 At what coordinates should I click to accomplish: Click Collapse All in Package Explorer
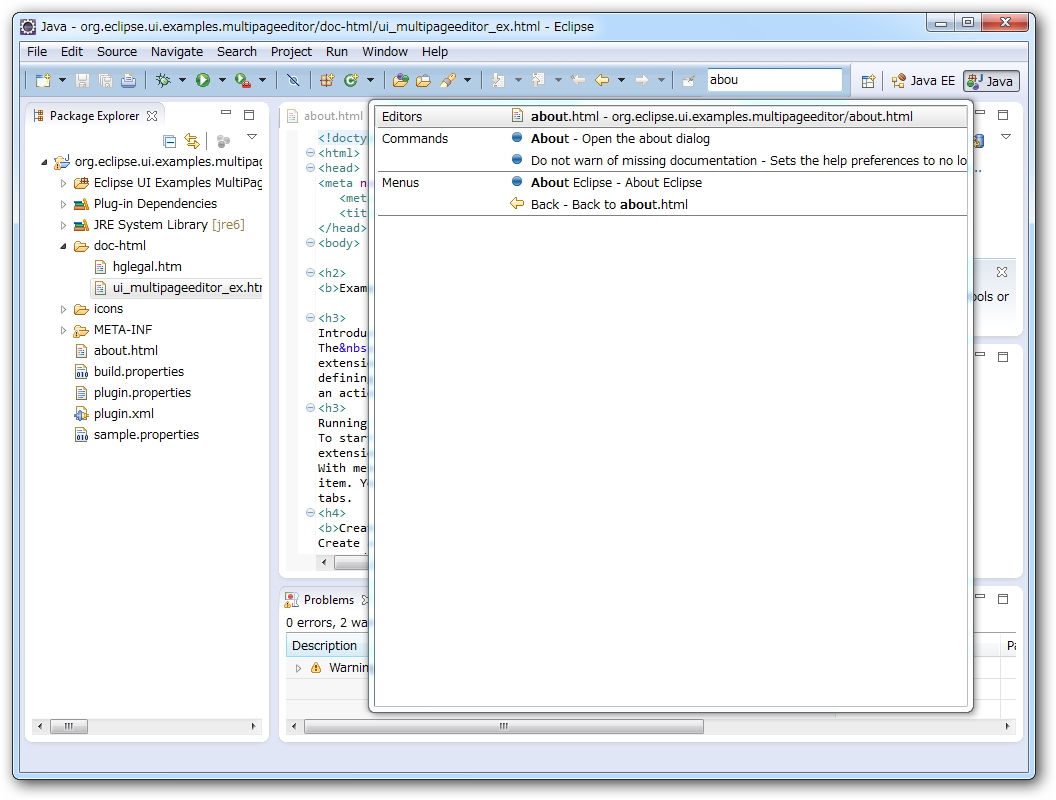tap(170, 141)
